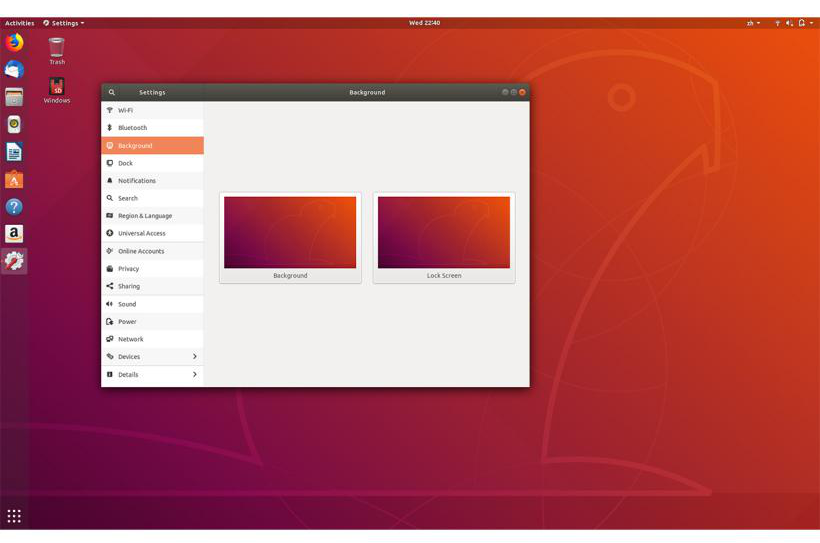Click the Wi-Fi icon in sidebar

pos(110,110)
